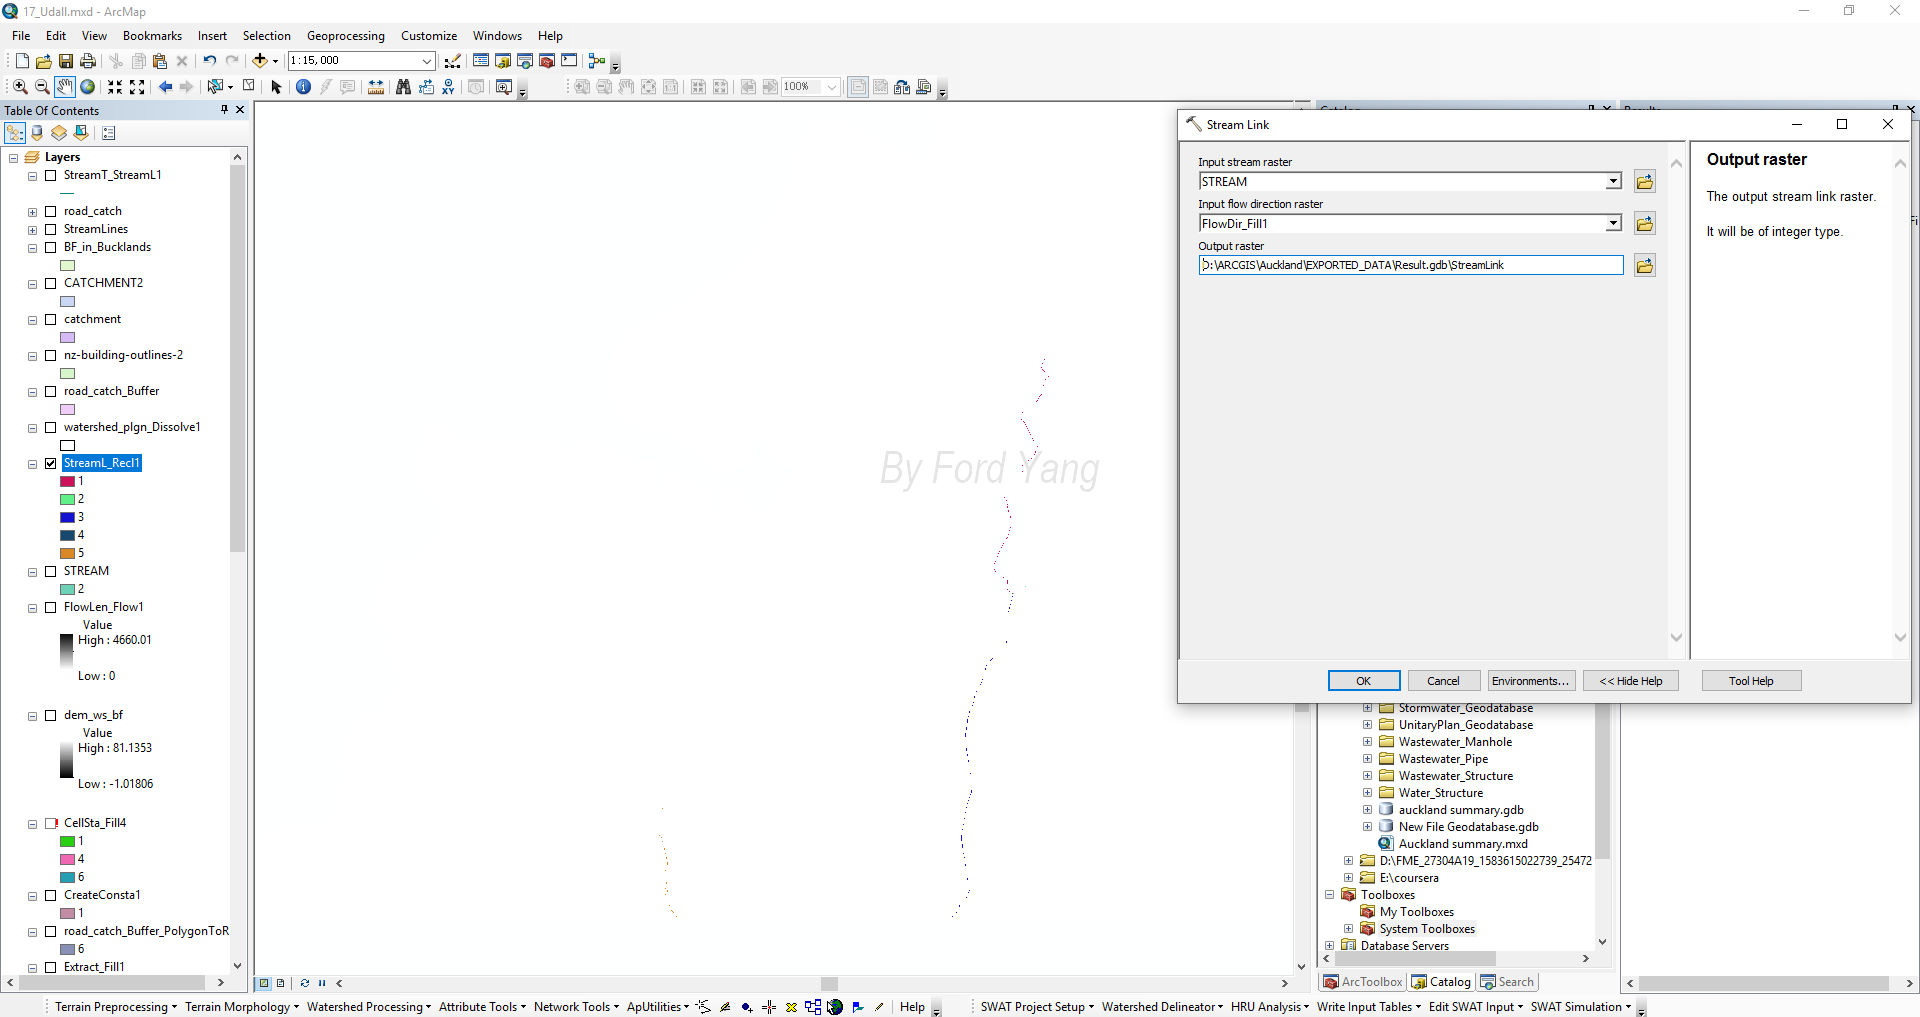
Task: Click the Add Data toolbar icon
Action: pos(260,61)
